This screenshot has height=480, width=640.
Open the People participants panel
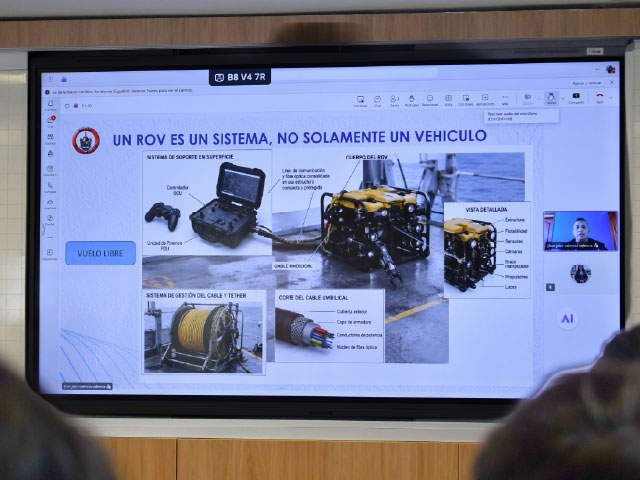click(394, 101)
